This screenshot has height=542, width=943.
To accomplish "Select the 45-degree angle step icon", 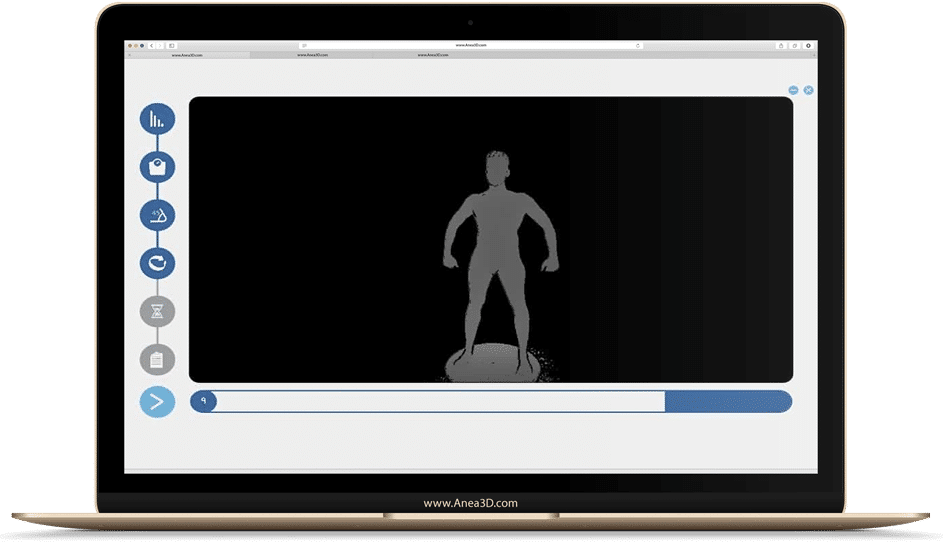I will tap(158, 215).
